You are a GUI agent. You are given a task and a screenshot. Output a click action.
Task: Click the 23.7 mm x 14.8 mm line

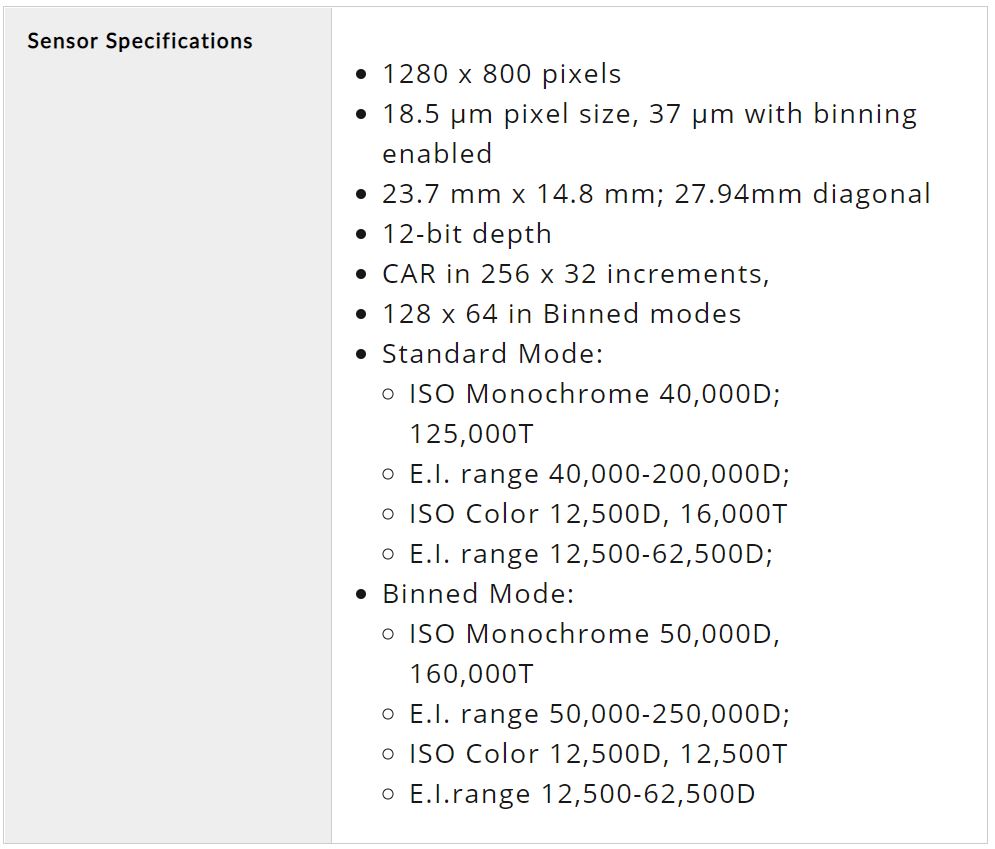click(x=656, y=194)
